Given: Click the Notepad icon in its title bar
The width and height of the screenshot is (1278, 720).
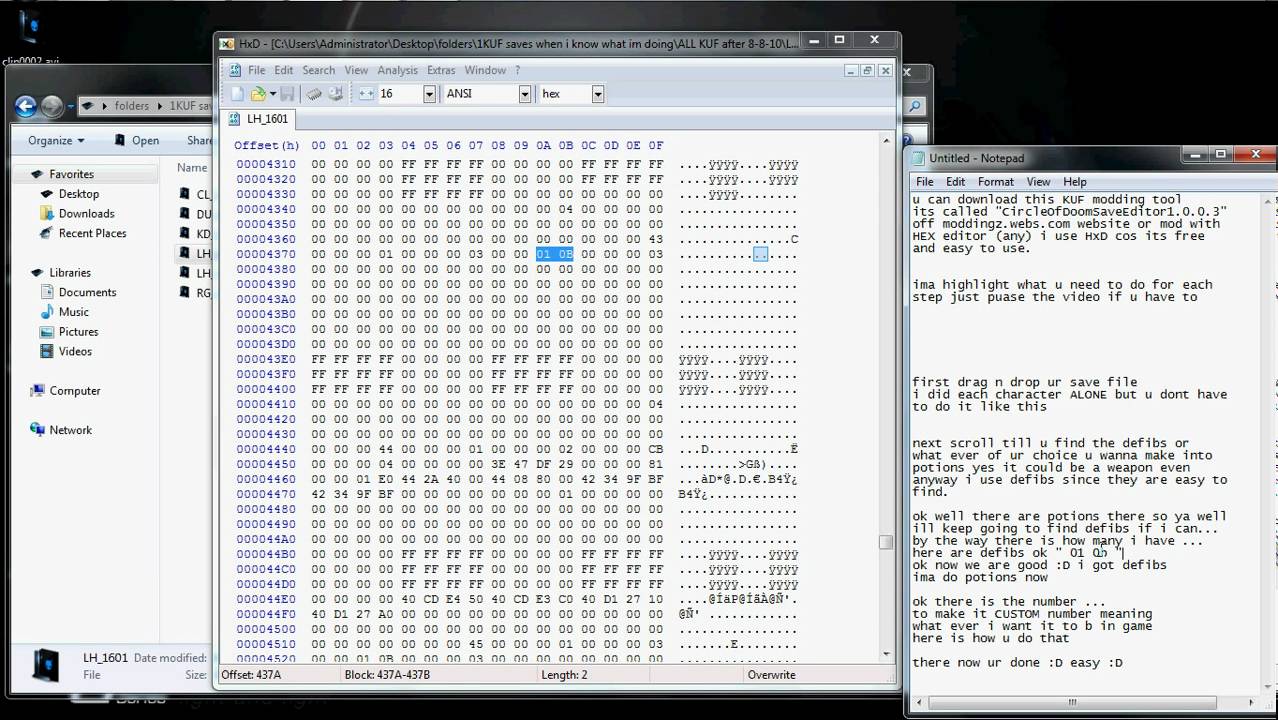Looking at the screenshot, I should pyautogui.click(x=918, y=158).
